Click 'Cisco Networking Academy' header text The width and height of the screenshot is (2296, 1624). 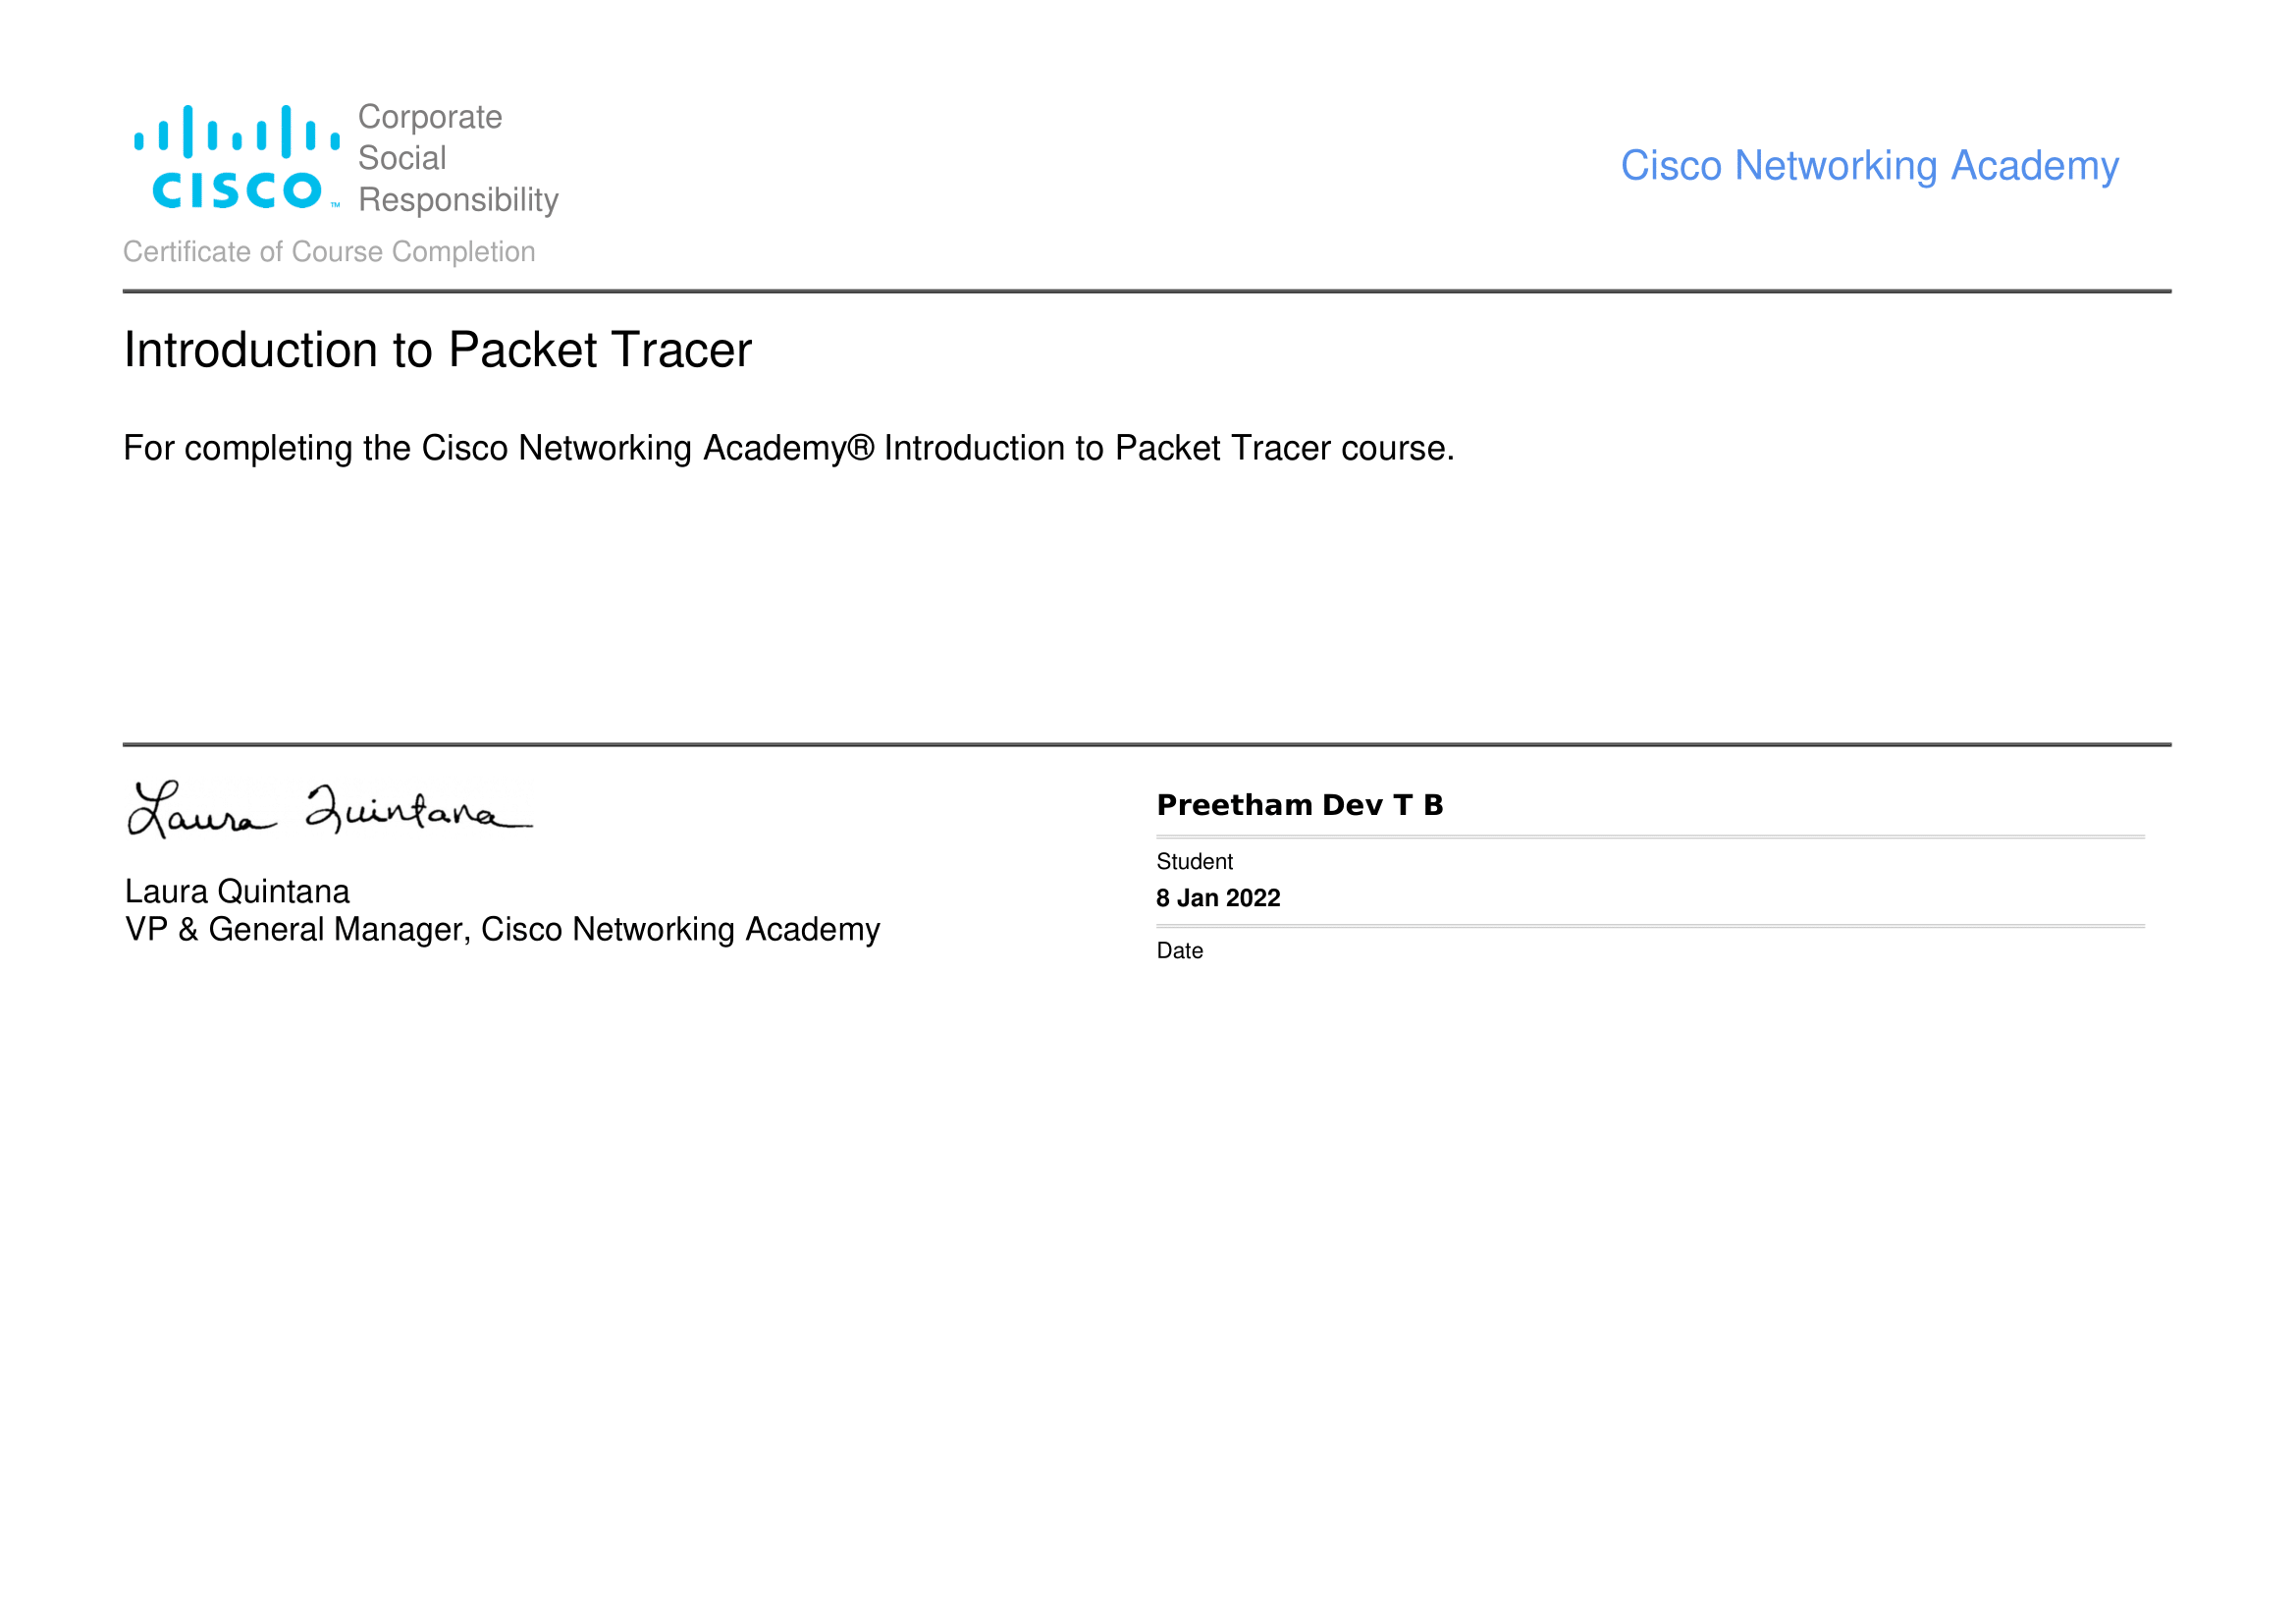pyautogui.click(x=1869, y=166)
